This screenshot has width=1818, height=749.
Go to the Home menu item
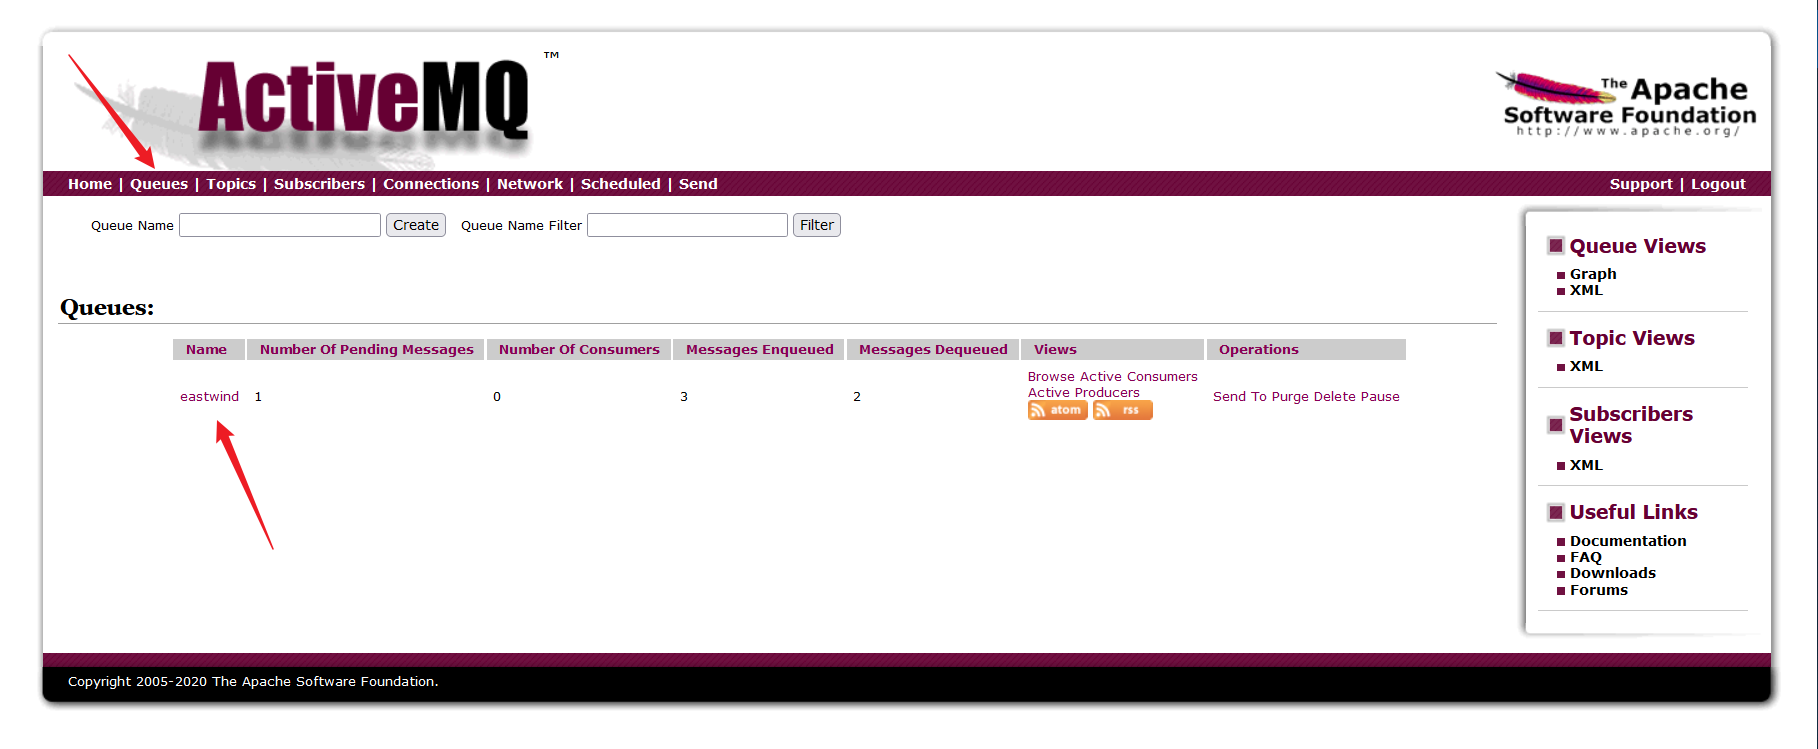pos(90,184)
